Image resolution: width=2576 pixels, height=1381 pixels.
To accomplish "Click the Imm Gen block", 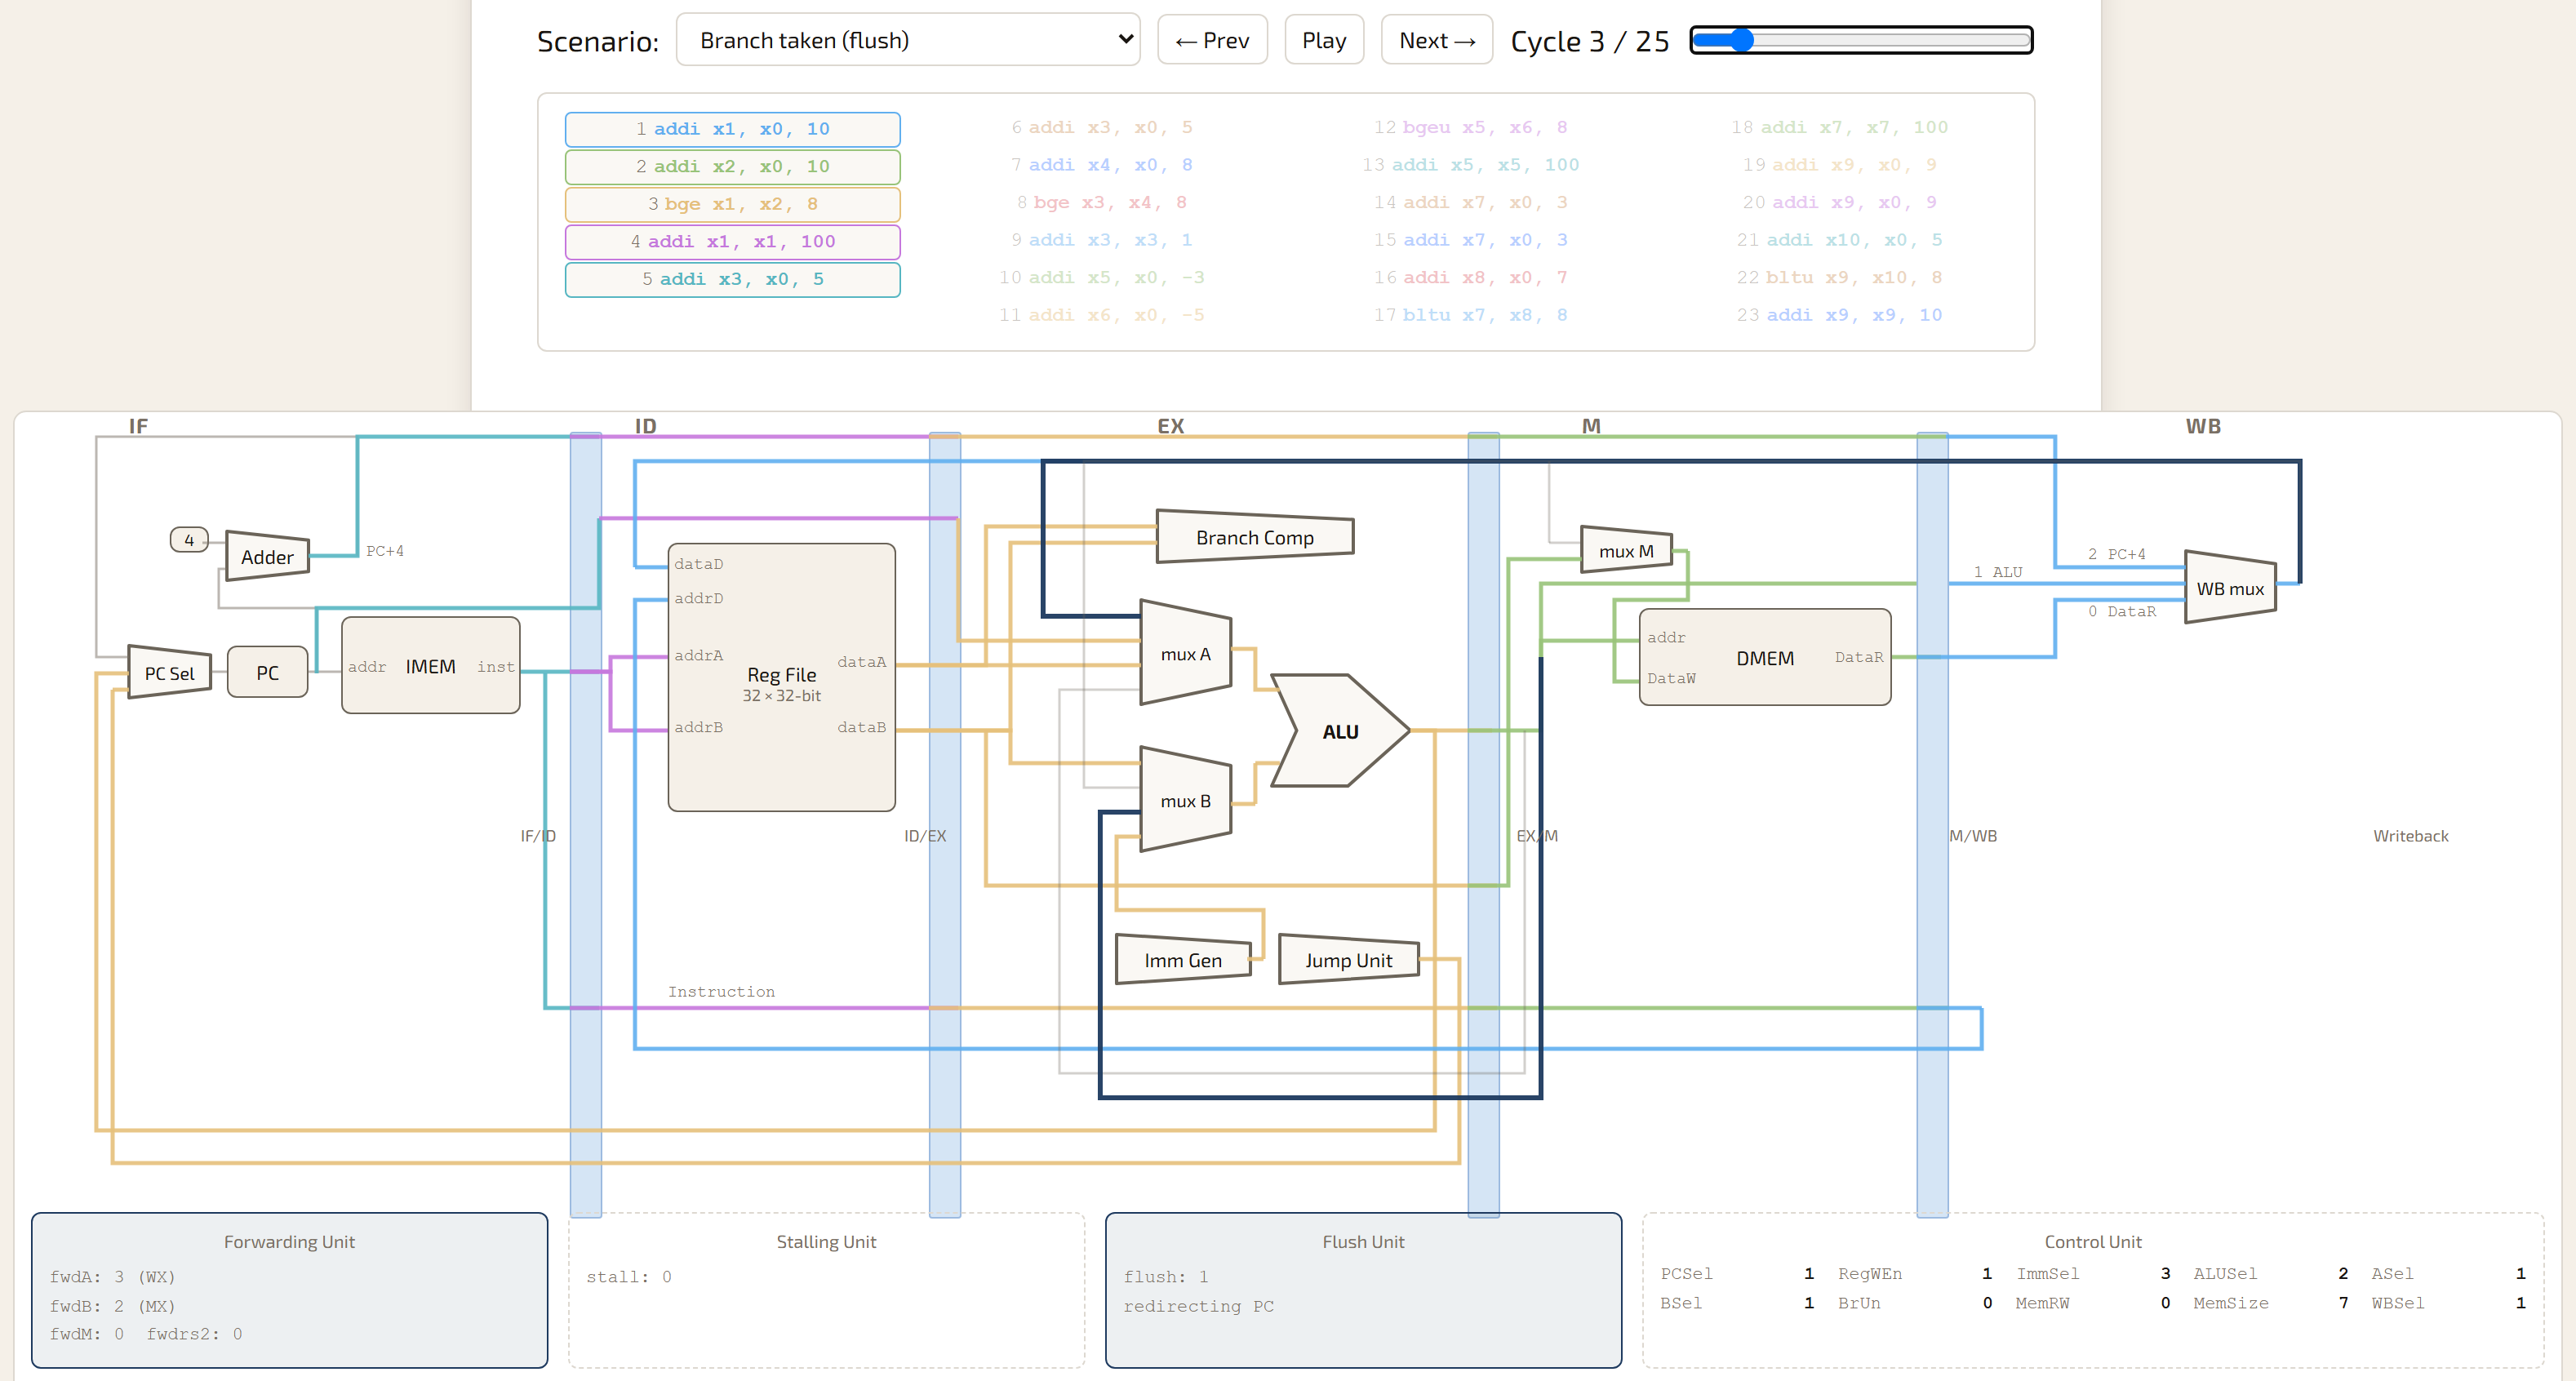I will pyautogui.click(x=1183, y=960).
